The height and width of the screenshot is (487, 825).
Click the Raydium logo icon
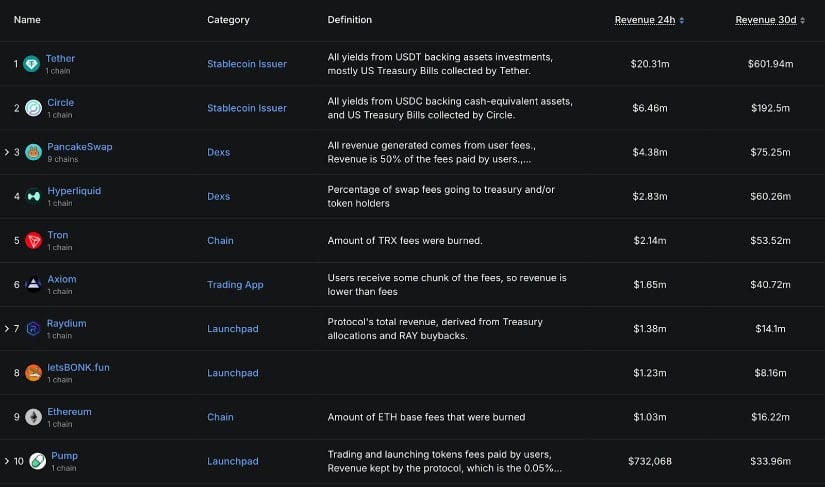33,329
